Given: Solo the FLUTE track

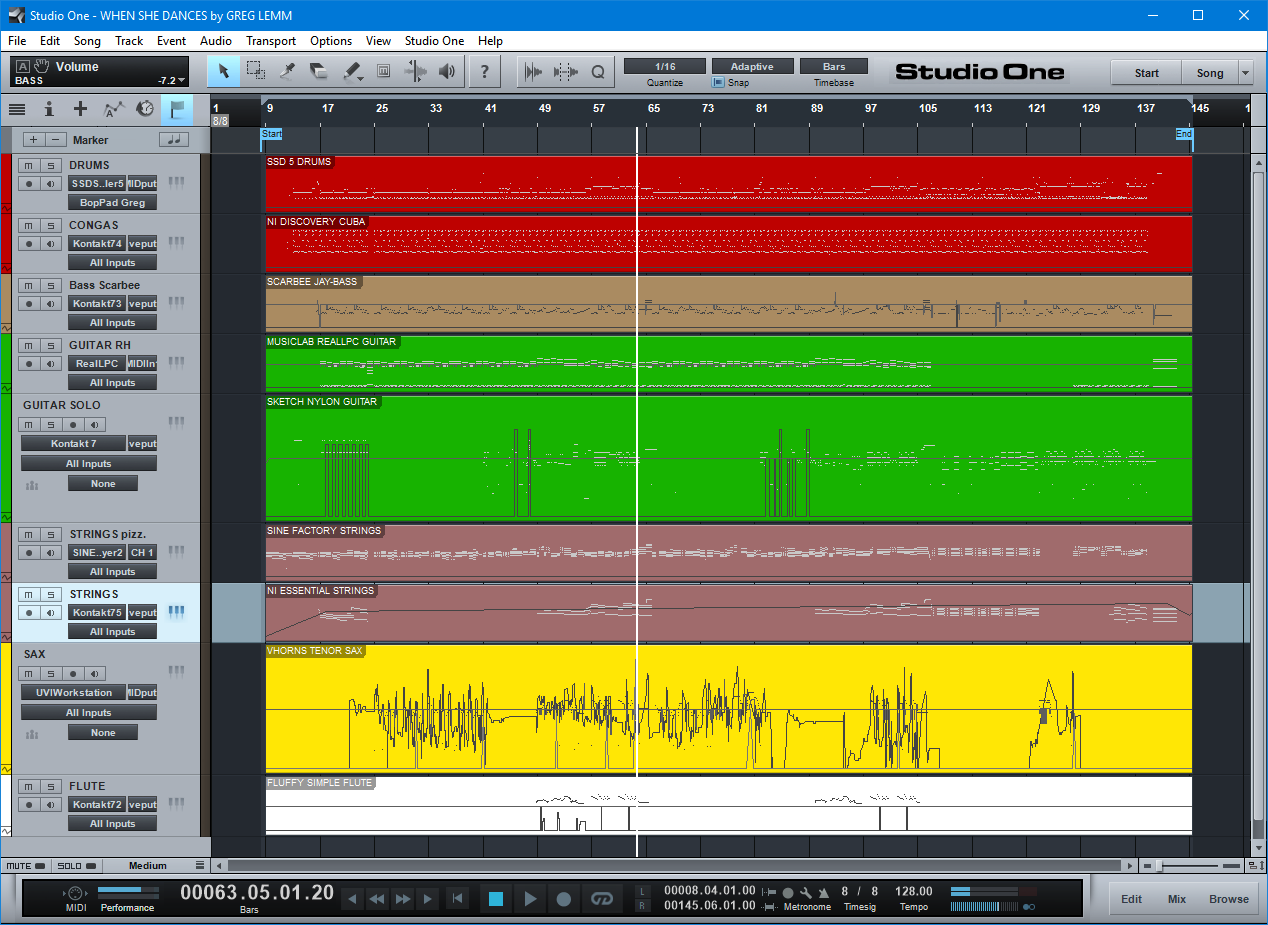Looking at the screenshot, I should coord(50,786).
